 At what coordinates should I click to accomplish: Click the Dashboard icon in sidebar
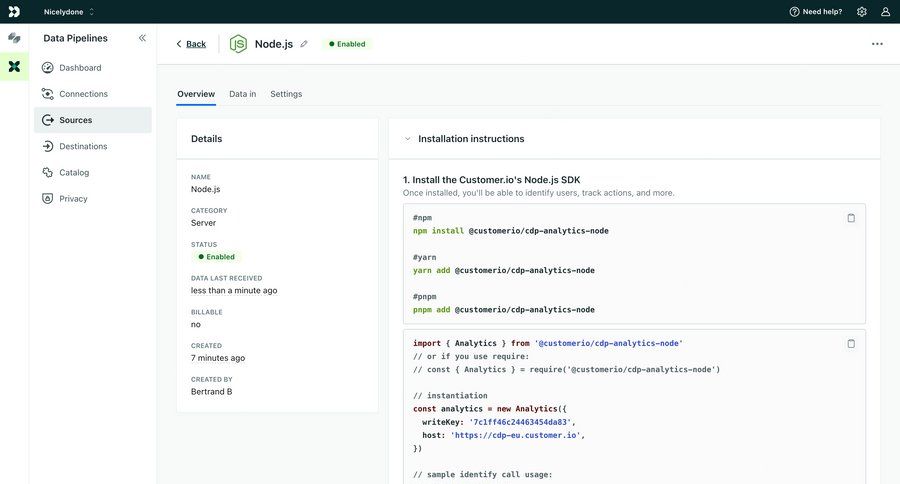click(48, 68)
